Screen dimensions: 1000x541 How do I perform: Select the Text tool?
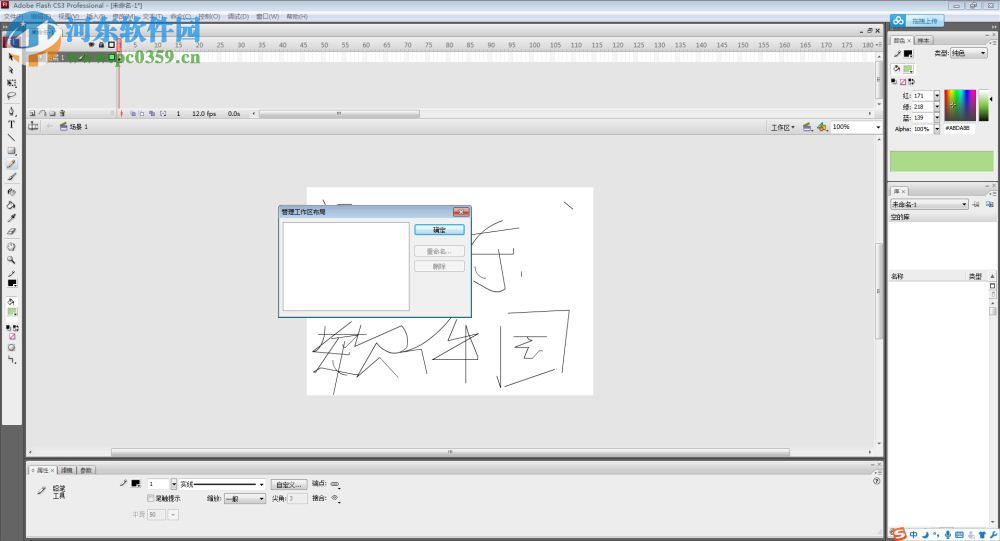click(11, 124)
